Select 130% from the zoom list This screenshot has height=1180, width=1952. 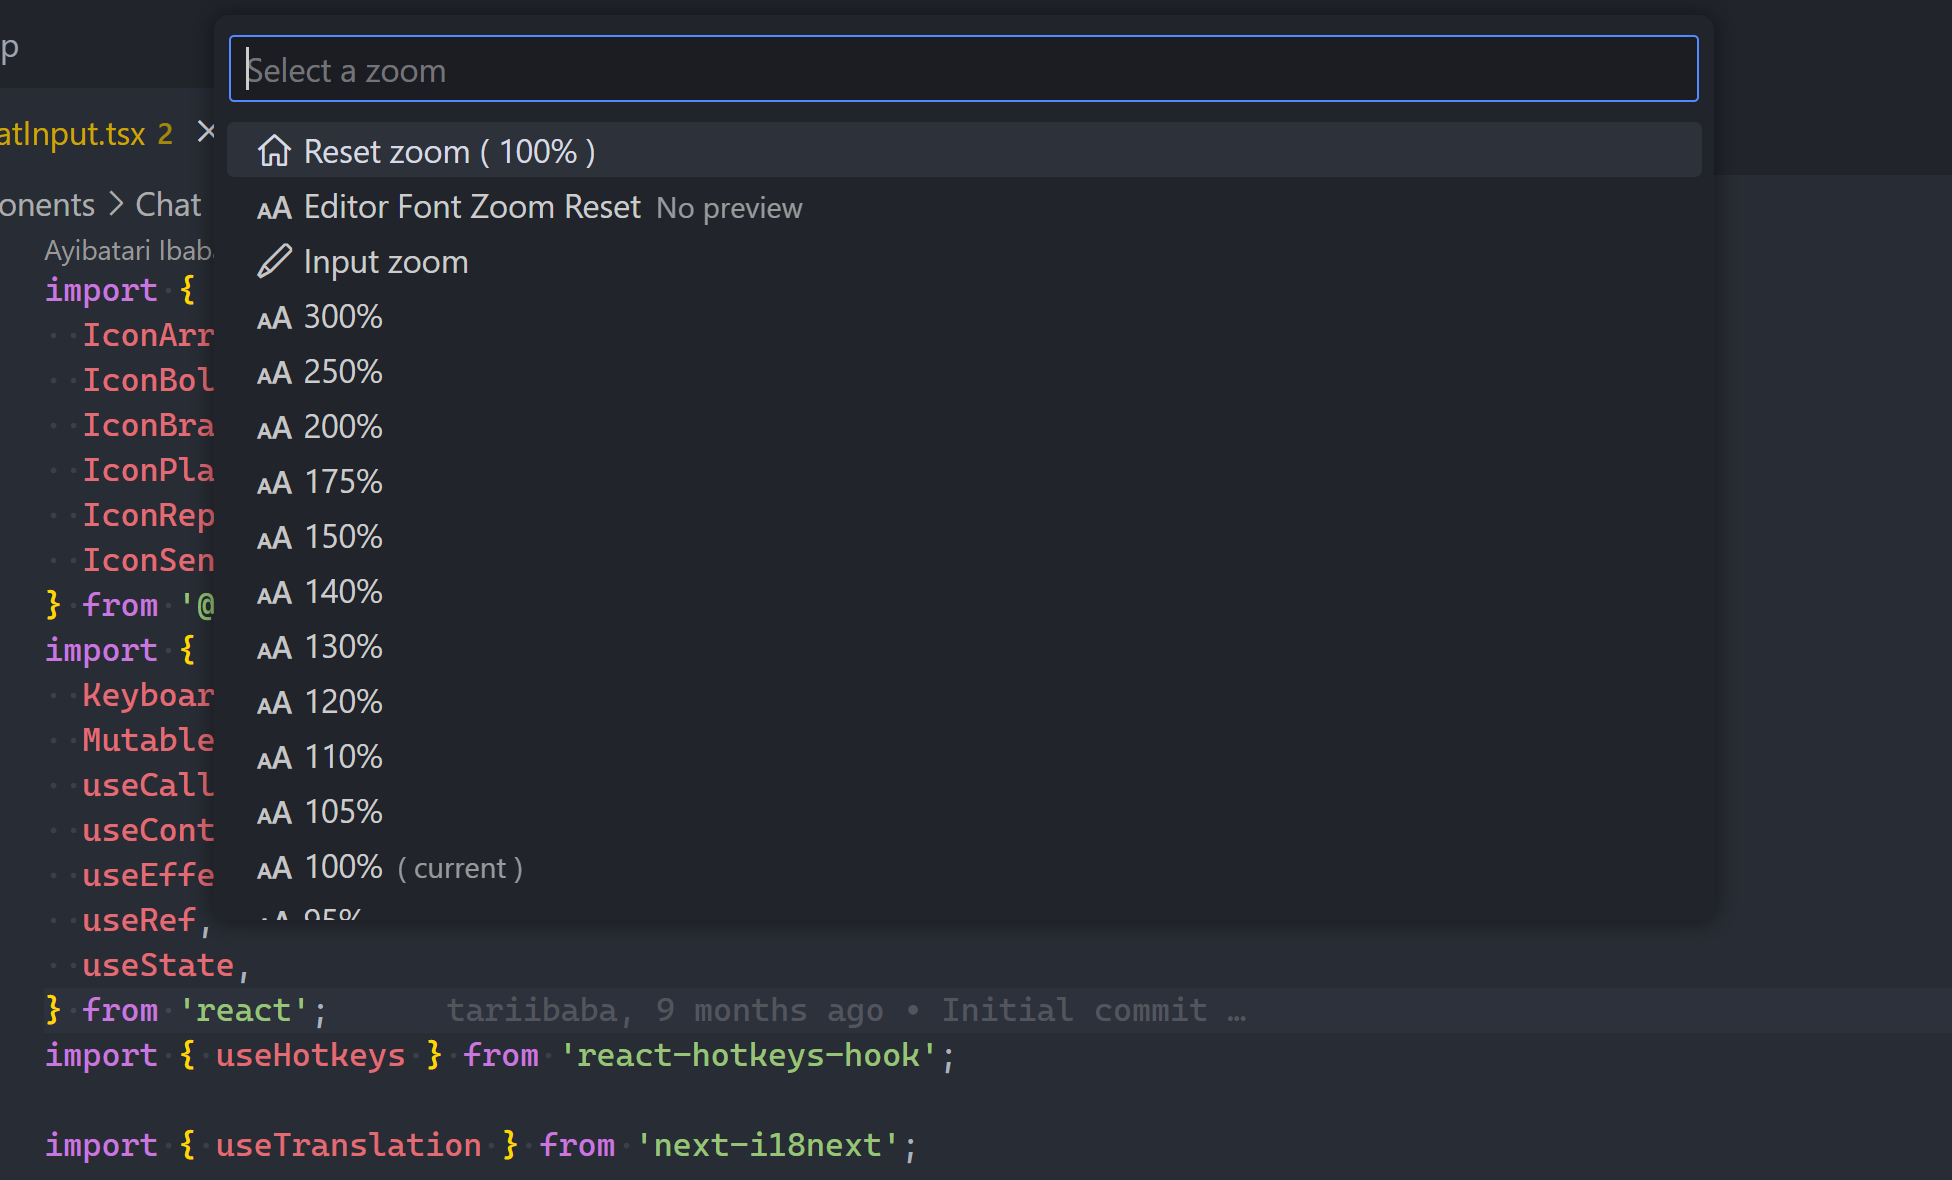(343, 647)
